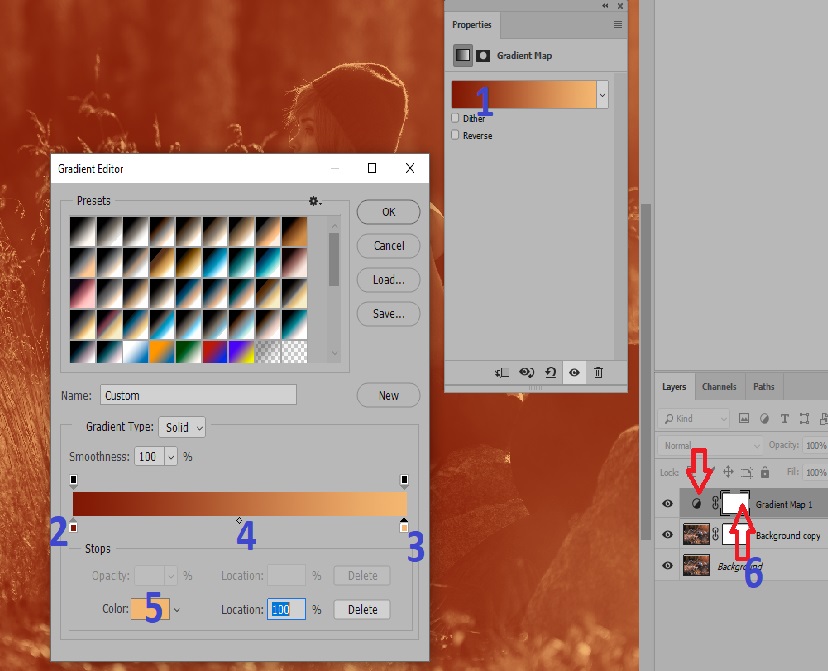The width and height of the screenshot is (828, 671).
Task: Enable the Reverse checkbox
Action: click(456, 135)
